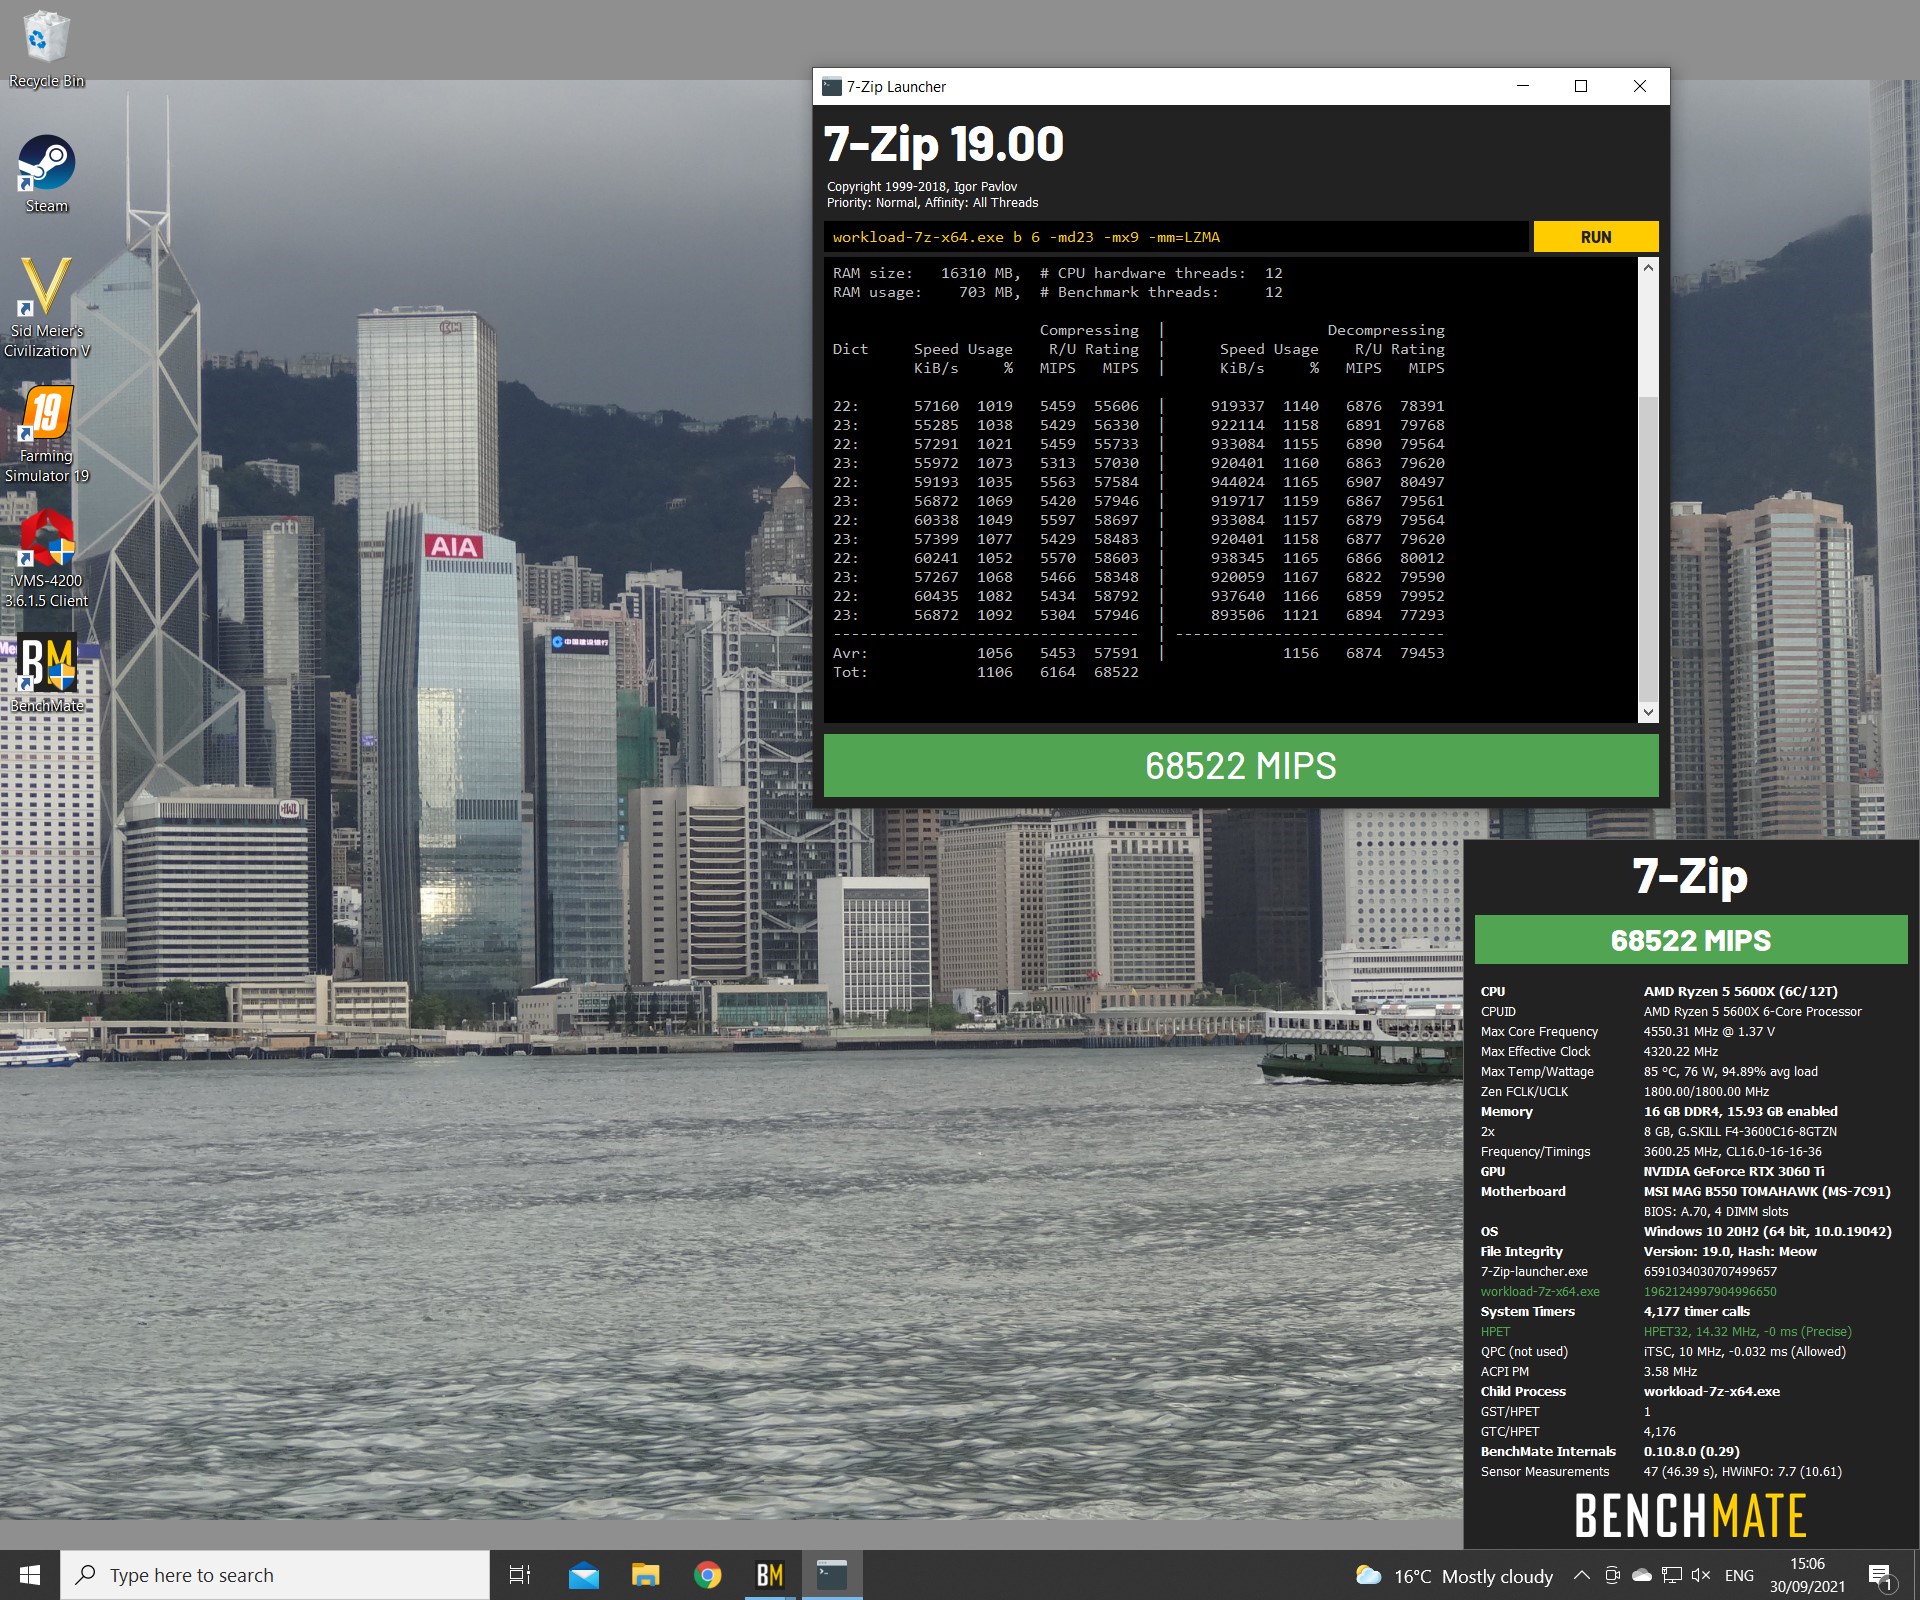The height and width of the screenshot is (1600, 1920).
Task: Open the Mail app from taskbar
Action: tap(583, 1575)
